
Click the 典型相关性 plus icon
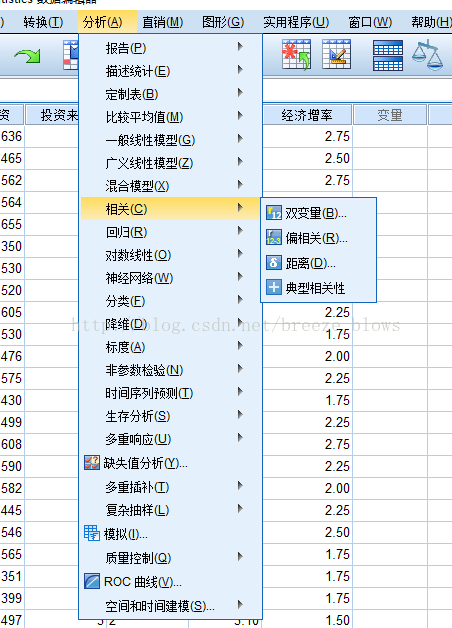click(274, 287)
